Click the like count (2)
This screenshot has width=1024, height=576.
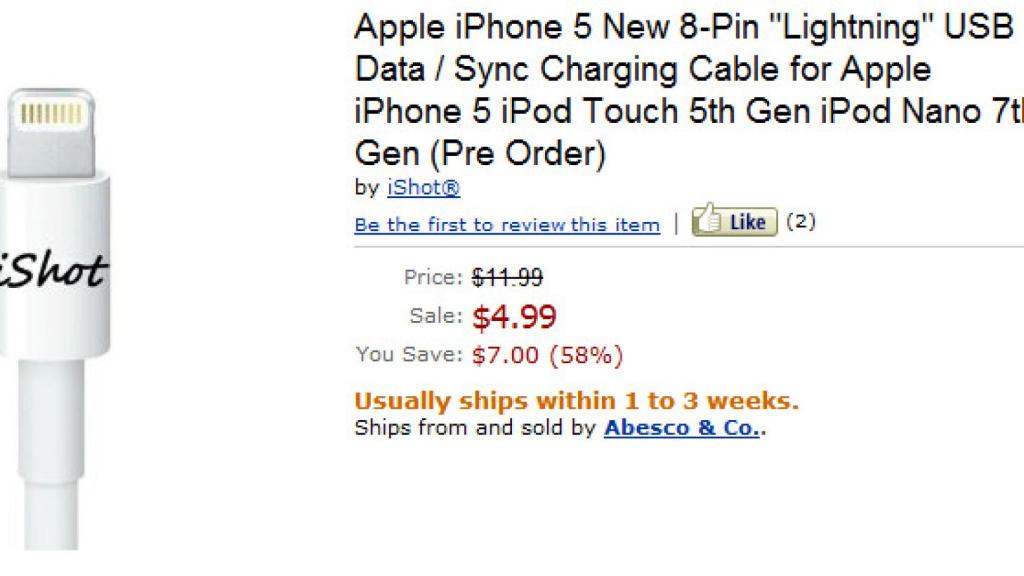coord(800,221)
